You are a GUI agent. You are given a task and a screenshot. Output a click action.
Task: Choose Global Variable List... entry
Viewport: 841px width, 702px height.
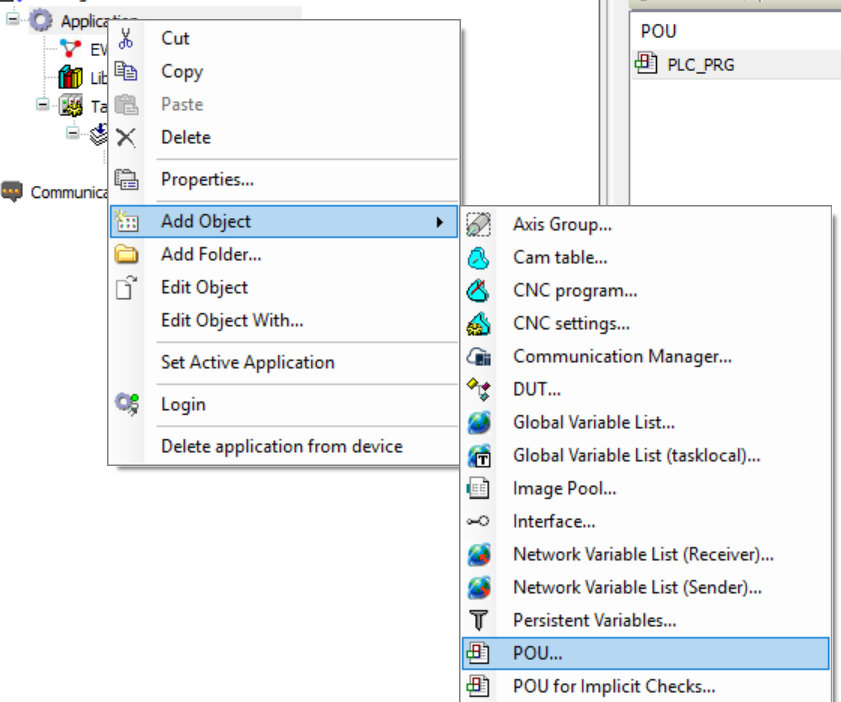(x=593, y=423)
